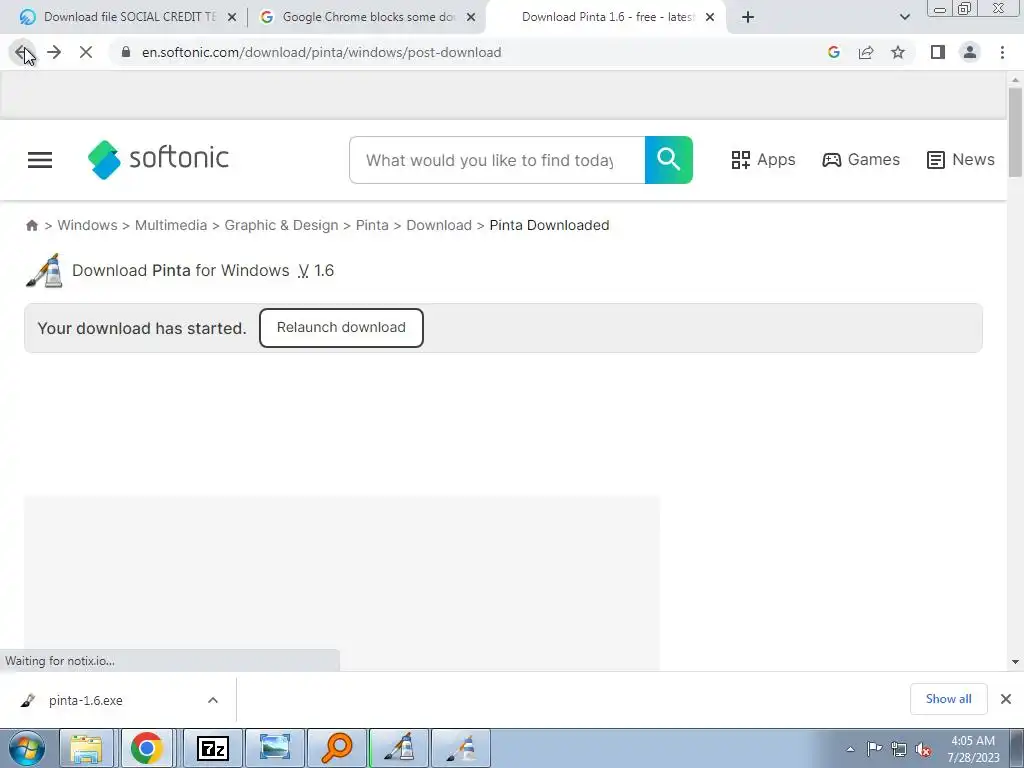This screenshot has width=1024, height=768.
Task: Close the SOCIAL CREDIT tab
Action: point(232,18)
